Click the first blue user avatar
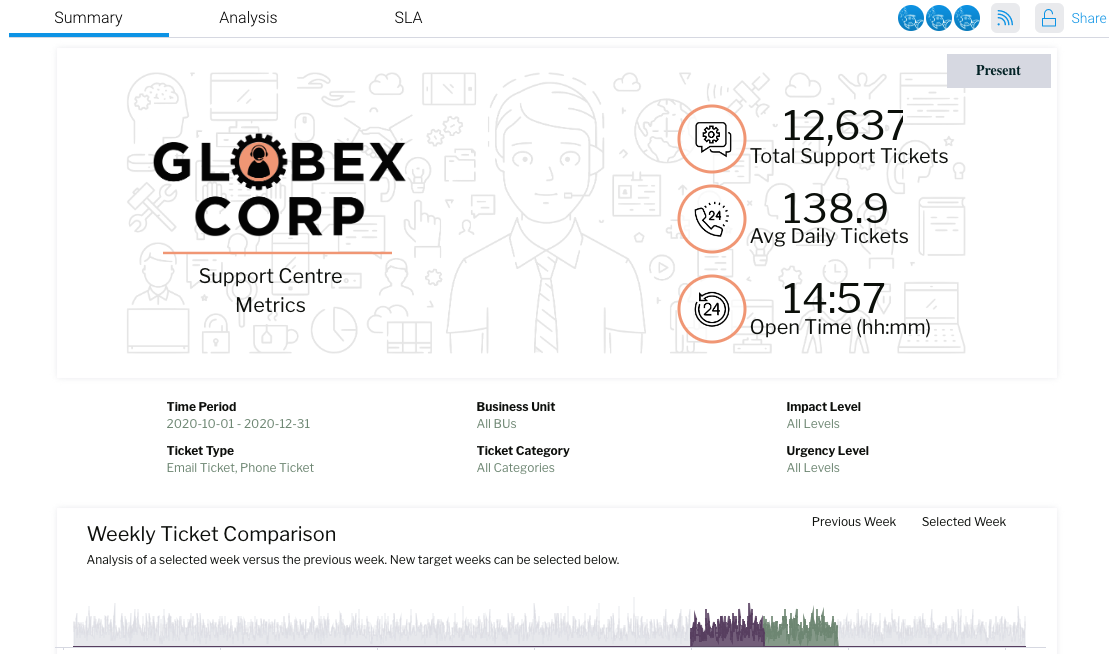 tap(910, 18)
